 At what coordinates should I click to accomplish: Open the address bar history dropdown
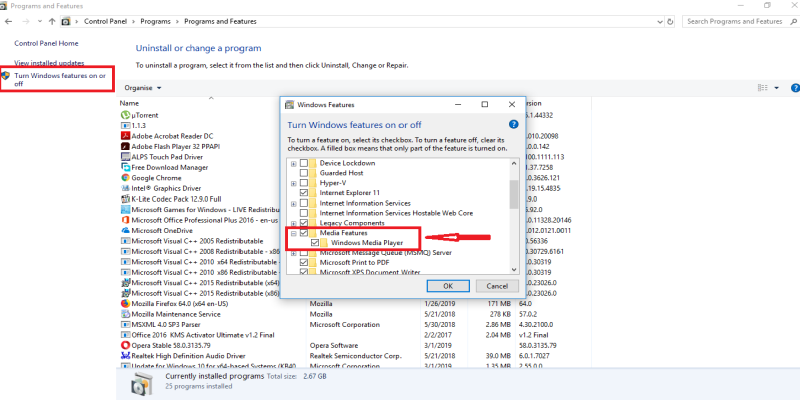click(661, 21)
